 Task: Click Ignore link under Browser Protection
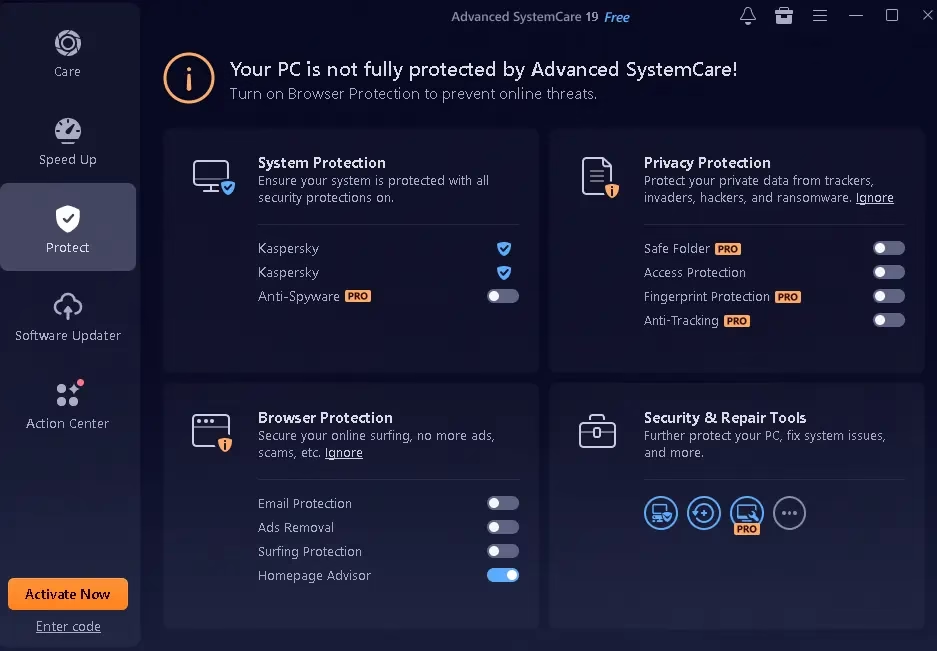(344, 453)
